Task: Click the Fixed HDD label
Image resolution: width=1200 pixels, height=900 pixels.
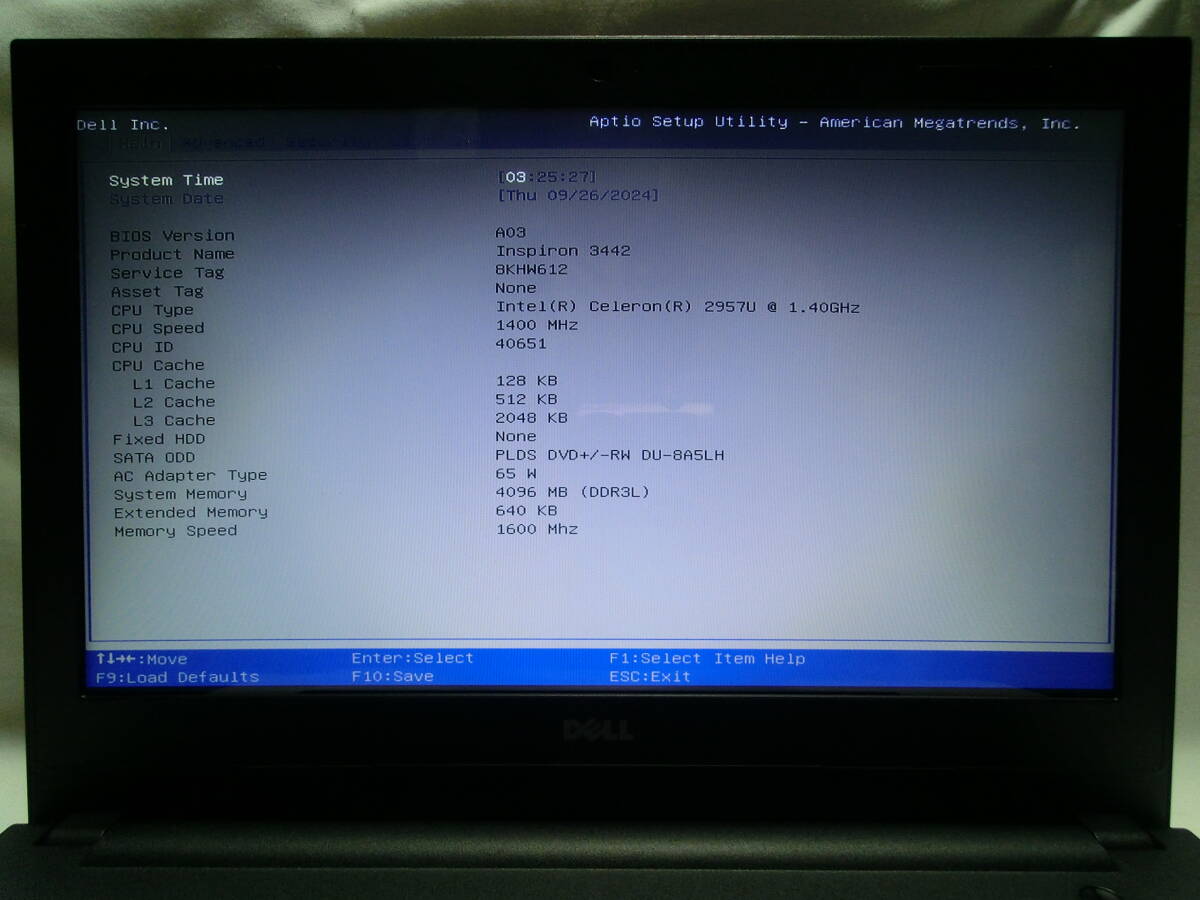Action: 159,439
